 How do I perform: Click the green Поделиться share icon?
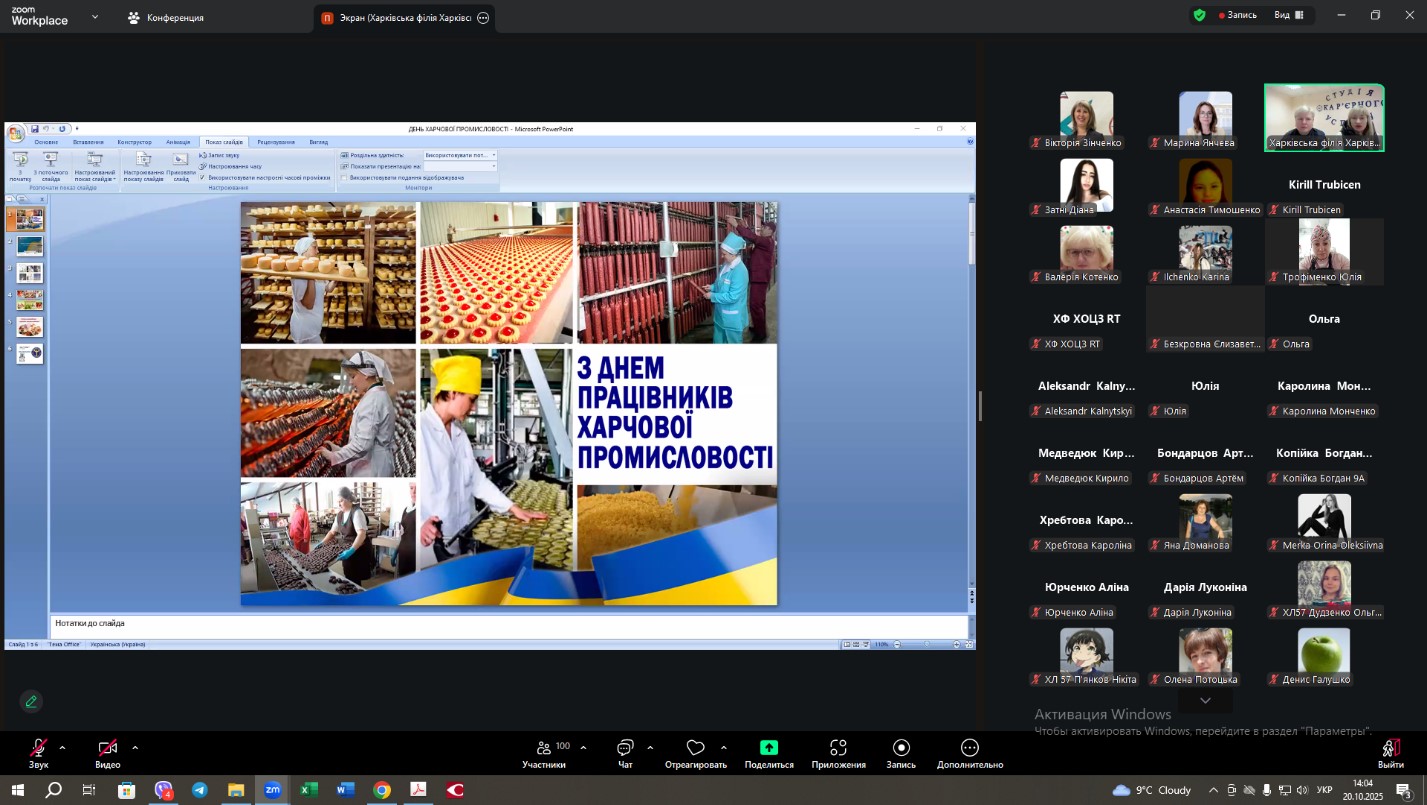768,748
